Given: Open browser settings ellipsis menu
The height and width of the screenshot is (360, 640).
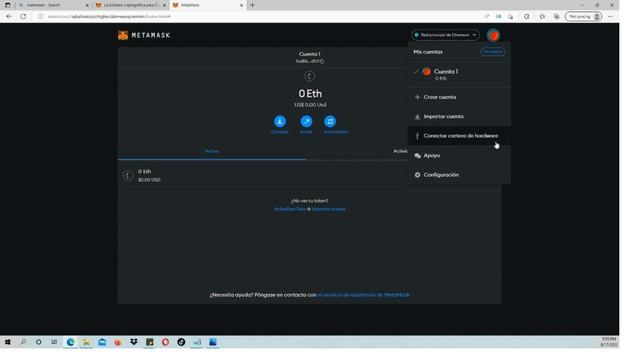Looking at the screenshot, I should tap(611, 17).
